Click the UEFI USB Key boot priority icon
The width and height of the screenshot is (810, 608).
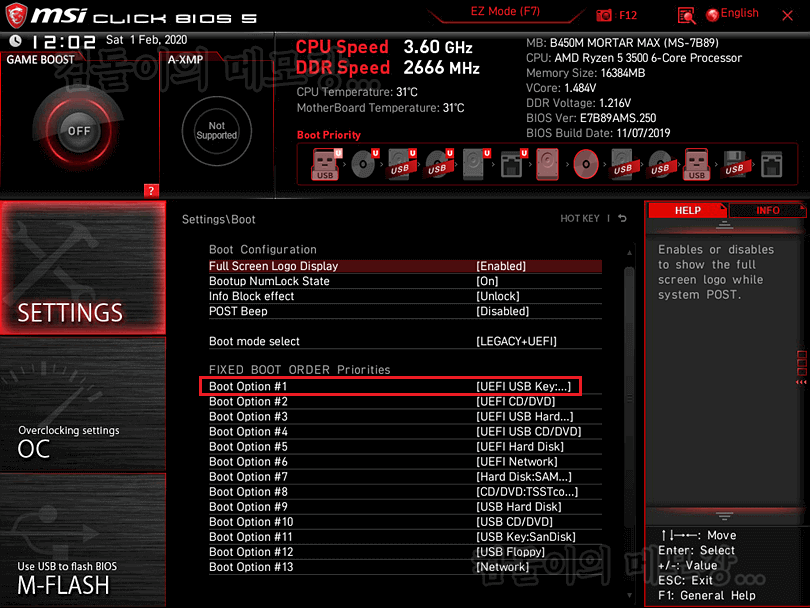point(326,164)
